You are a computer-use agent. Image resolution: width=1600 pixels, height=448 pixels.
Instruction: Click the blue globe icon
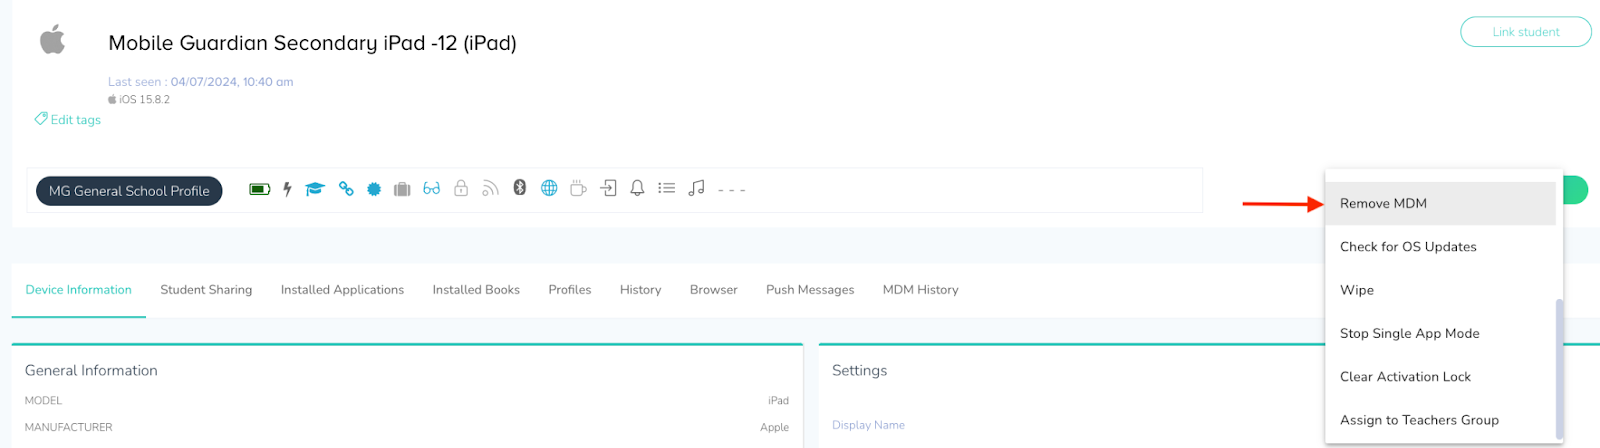549,188
